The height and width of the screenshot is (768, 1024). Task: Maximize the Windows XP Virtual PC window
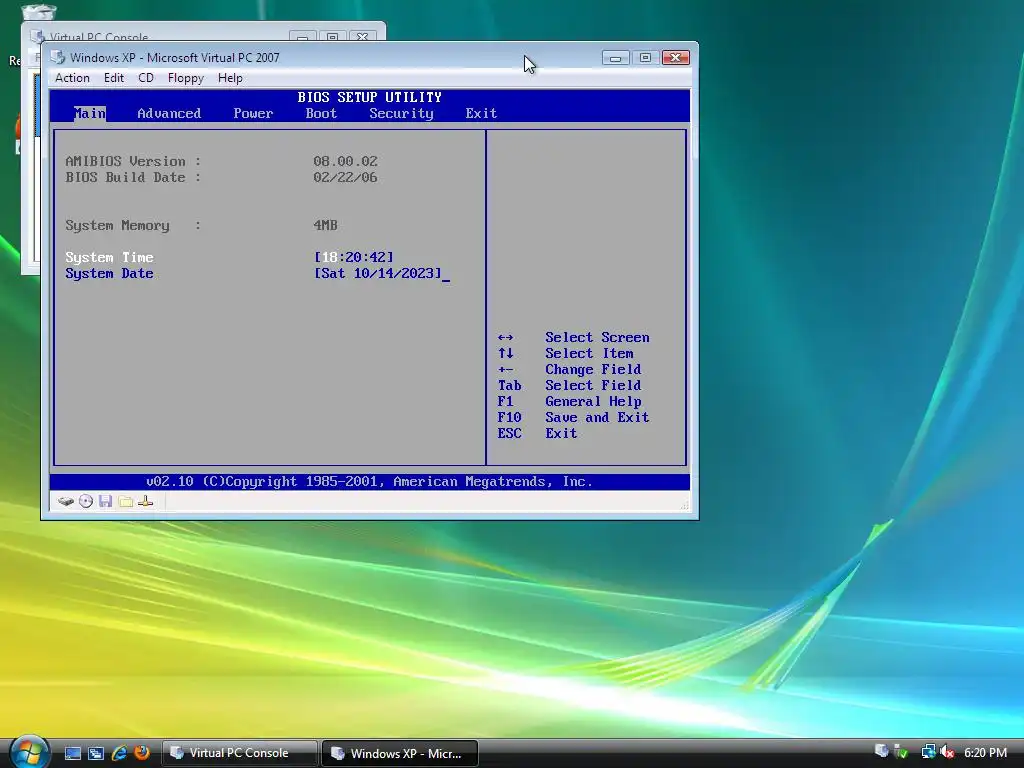tap(645, 58)
